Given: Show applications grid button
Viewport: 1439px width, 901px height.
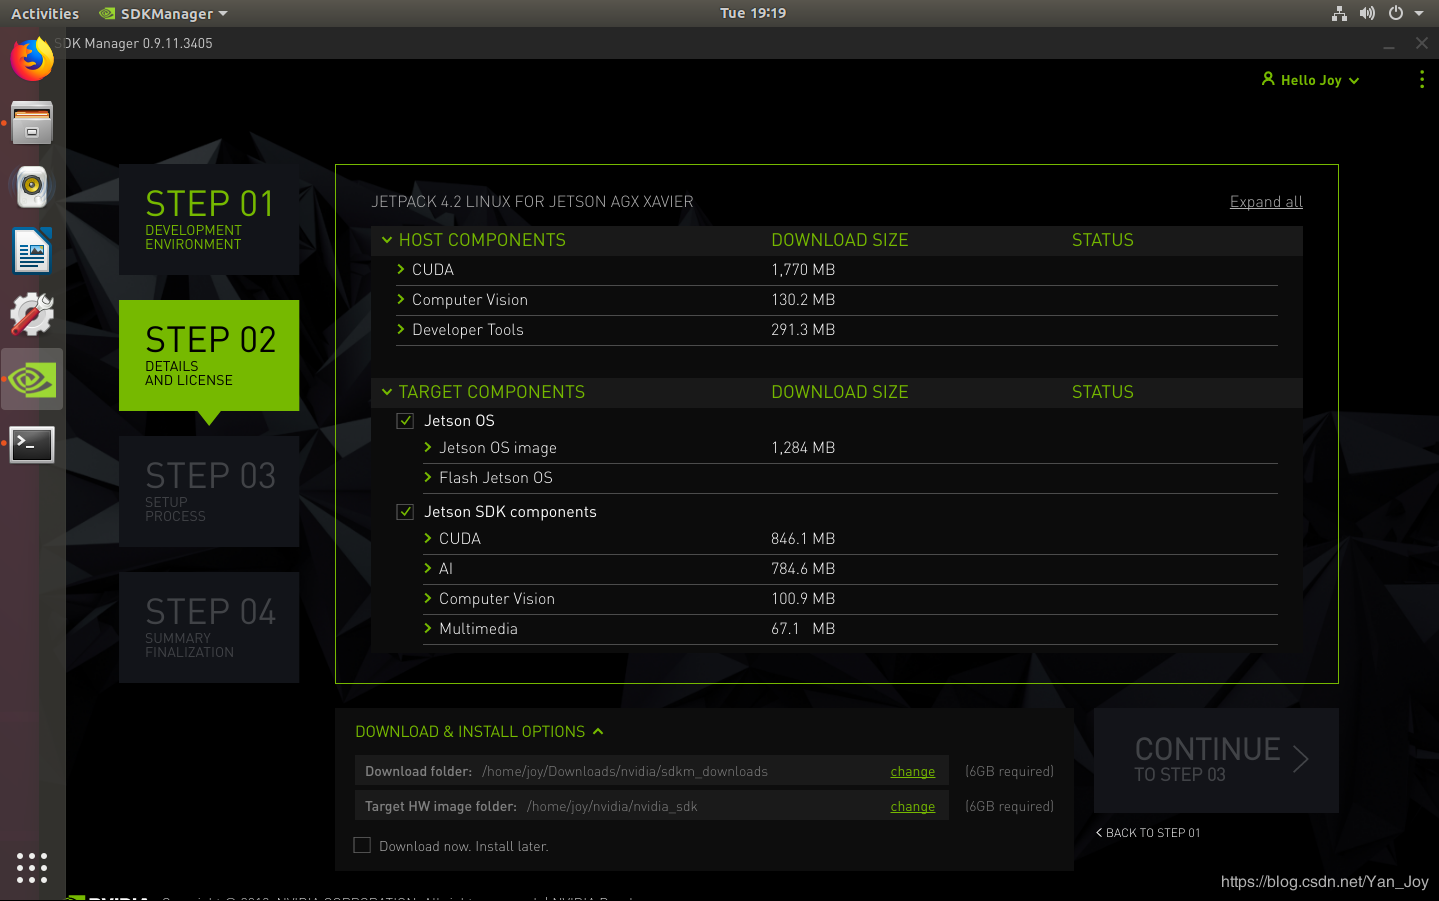Looking at the screenshot, I should click(x=32, y=867).
